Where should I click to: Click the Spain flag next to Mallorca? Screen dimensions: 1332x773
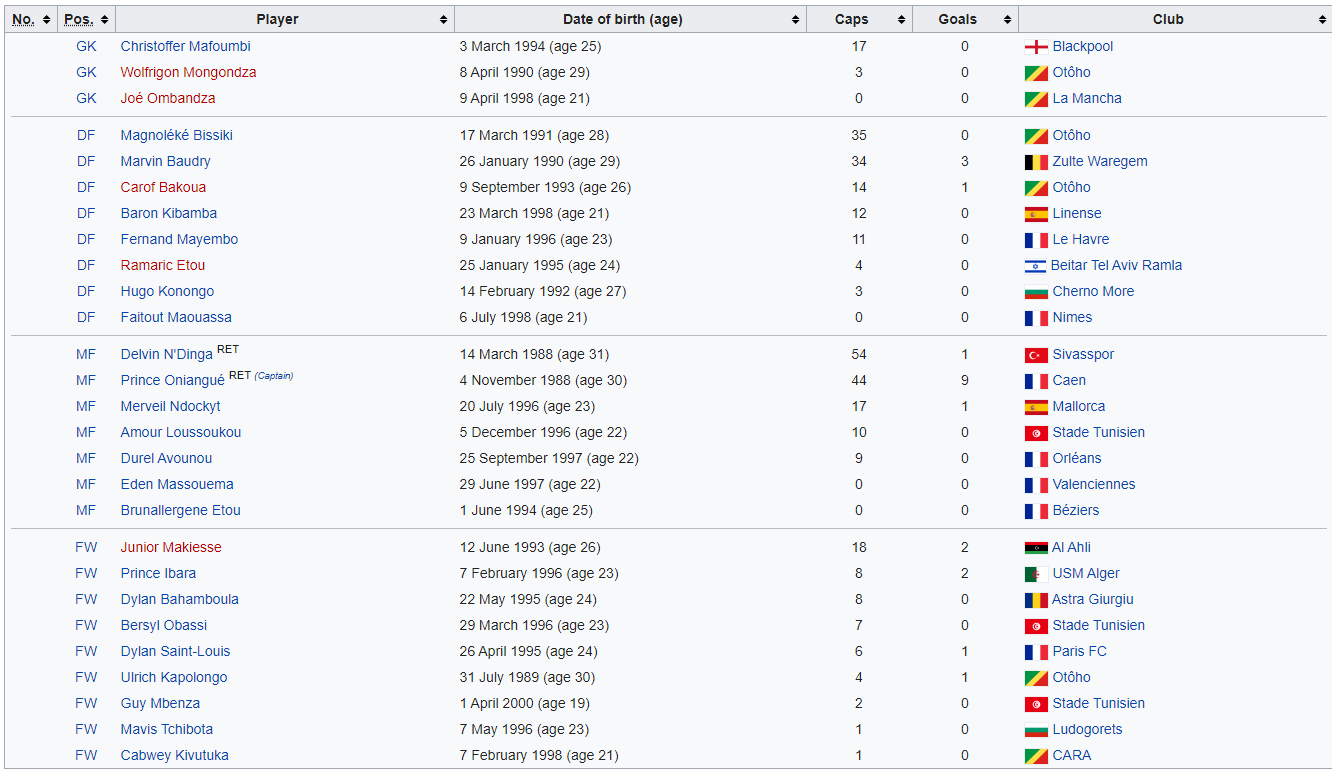[1036, 407]
